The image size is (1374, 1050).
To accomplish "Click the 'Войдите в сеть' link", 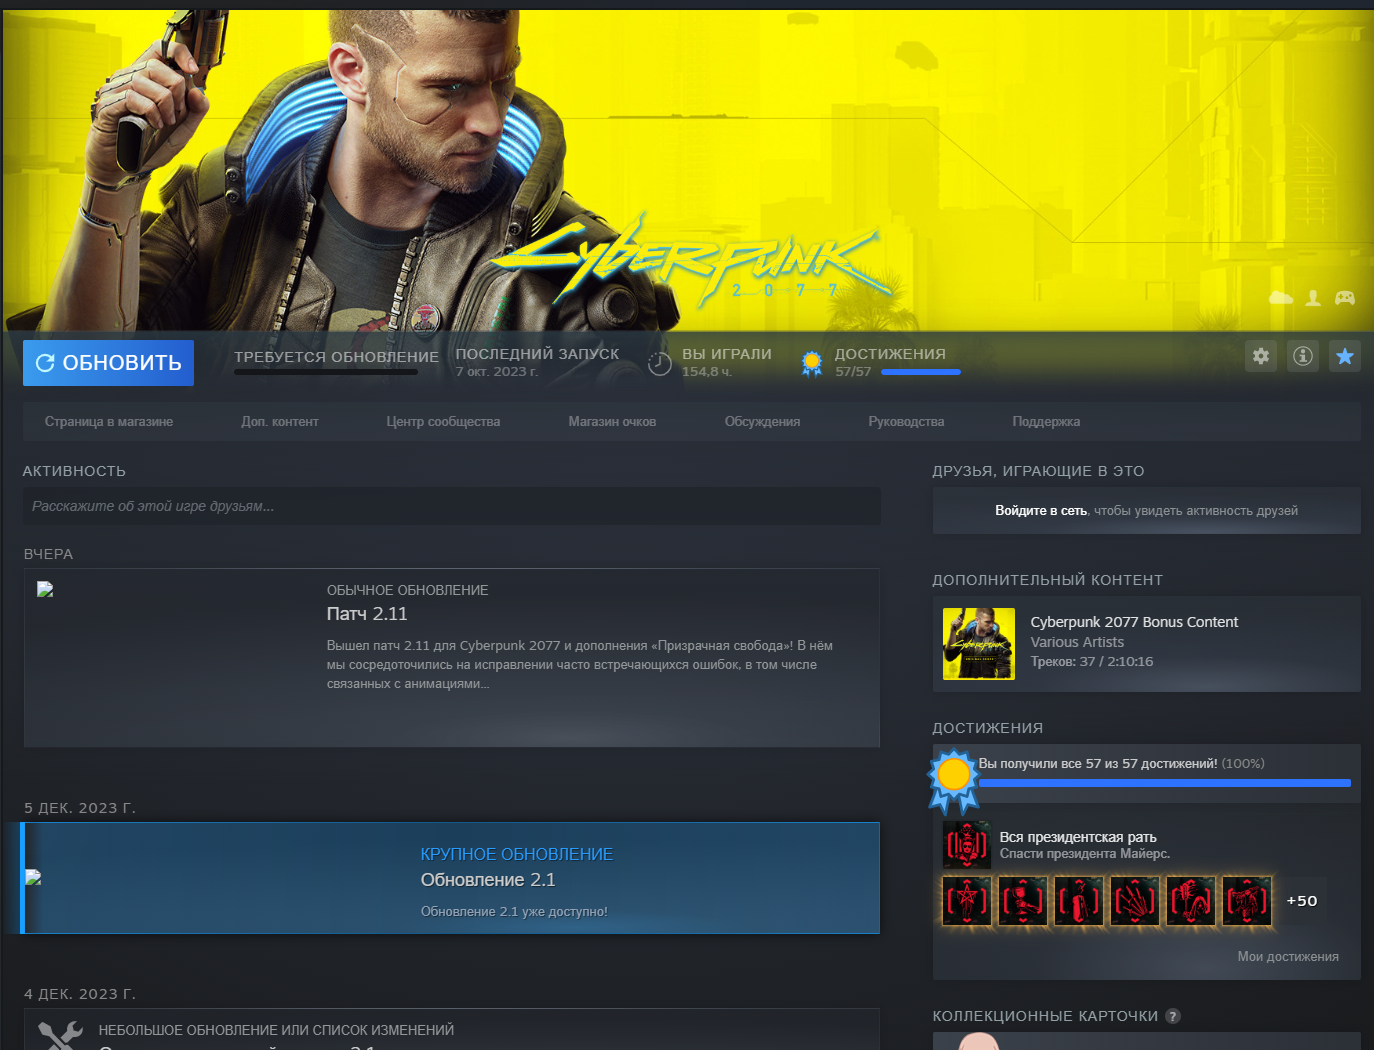I will coord(1040,511).
